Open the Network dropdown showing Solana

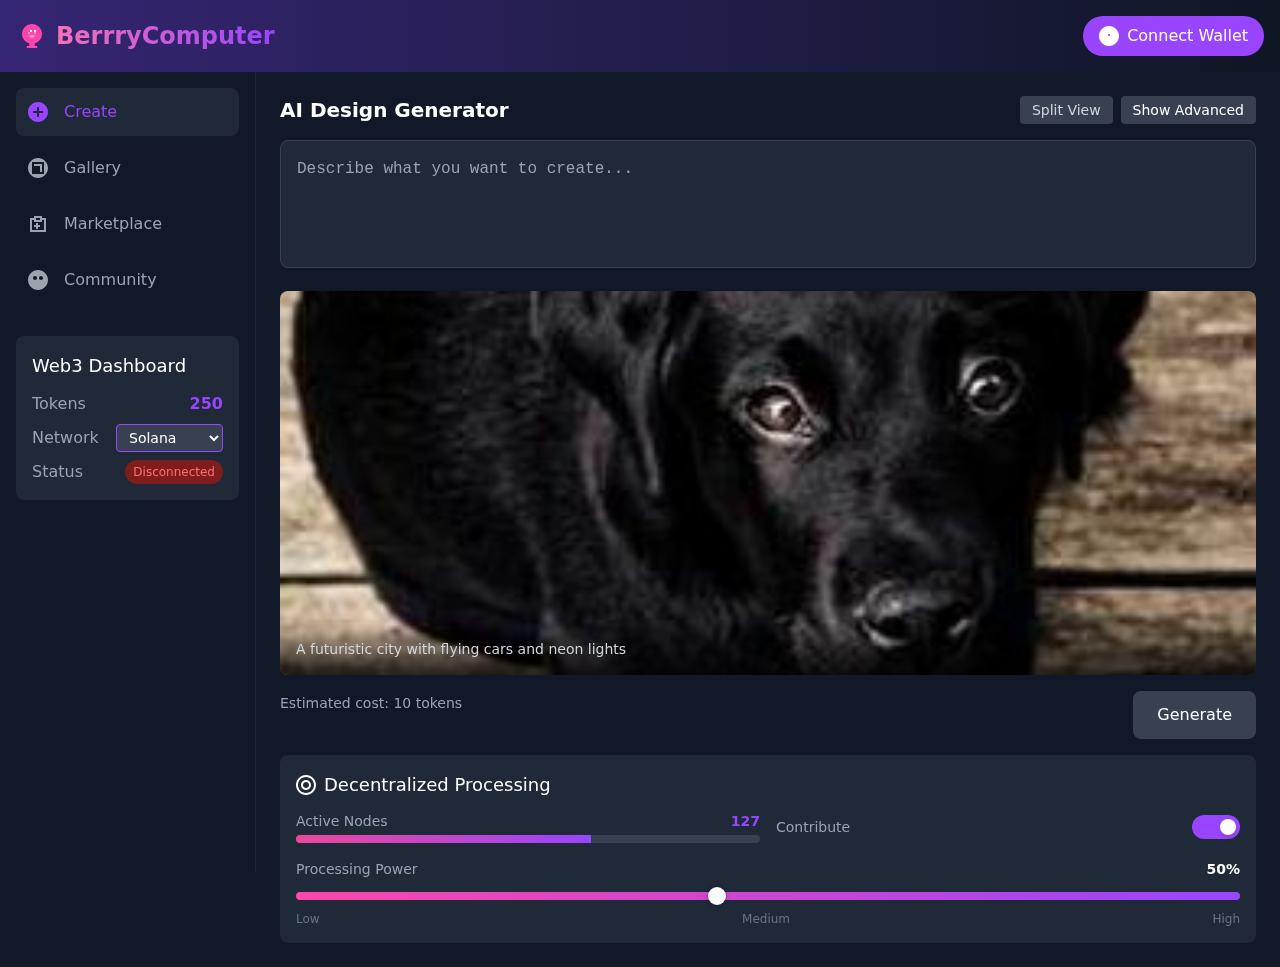coord(169,438)
